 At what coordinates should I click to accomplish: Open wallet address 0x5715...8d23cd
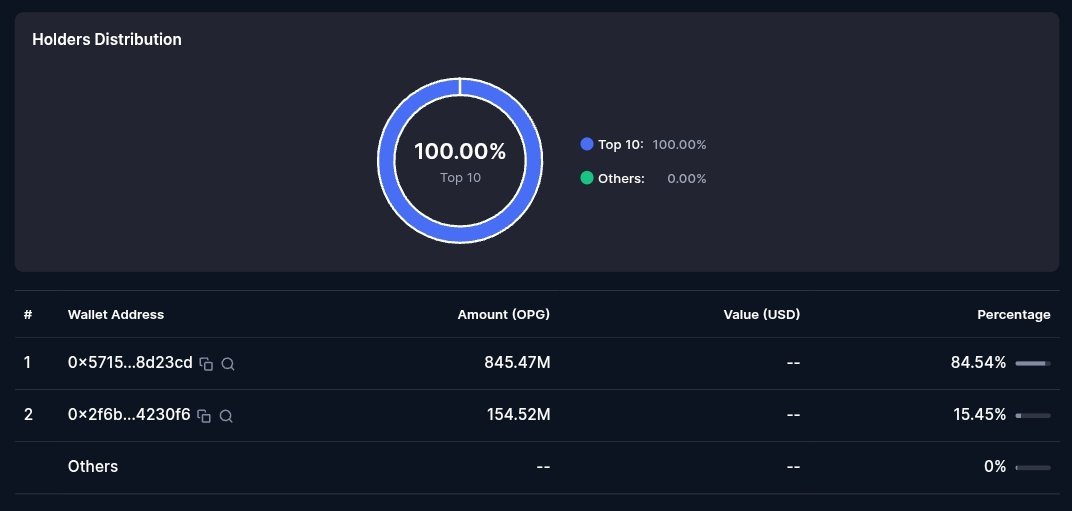coord(130,363)
